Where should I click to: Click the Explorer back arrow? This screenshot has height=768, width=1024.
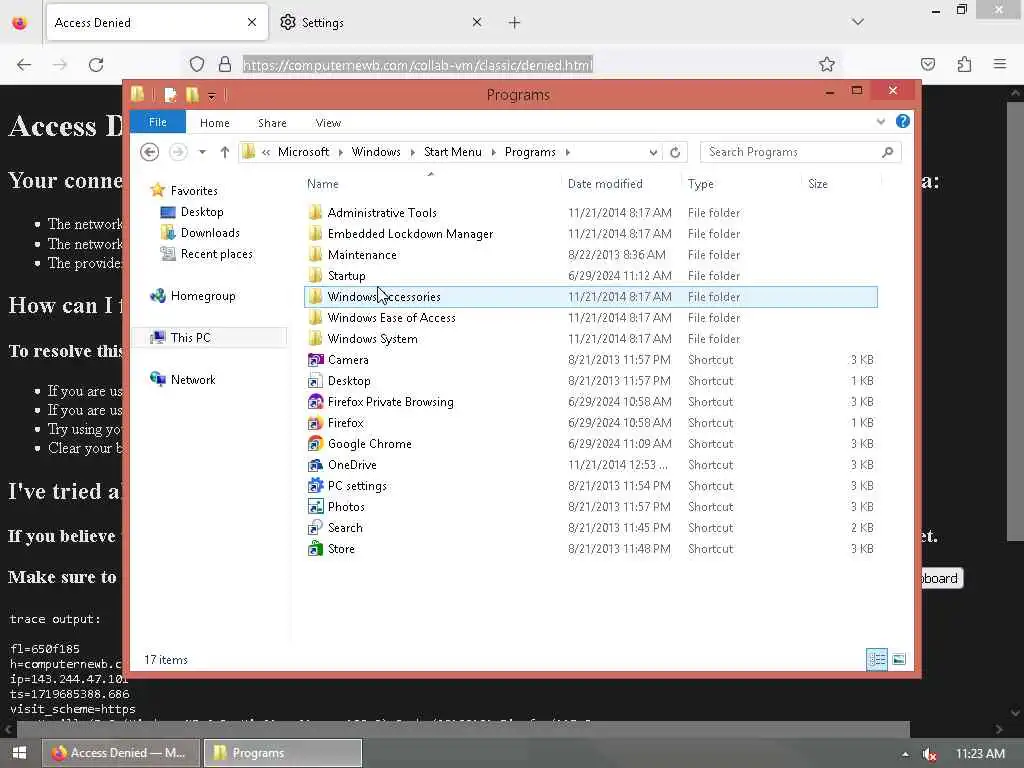point(150,152)
